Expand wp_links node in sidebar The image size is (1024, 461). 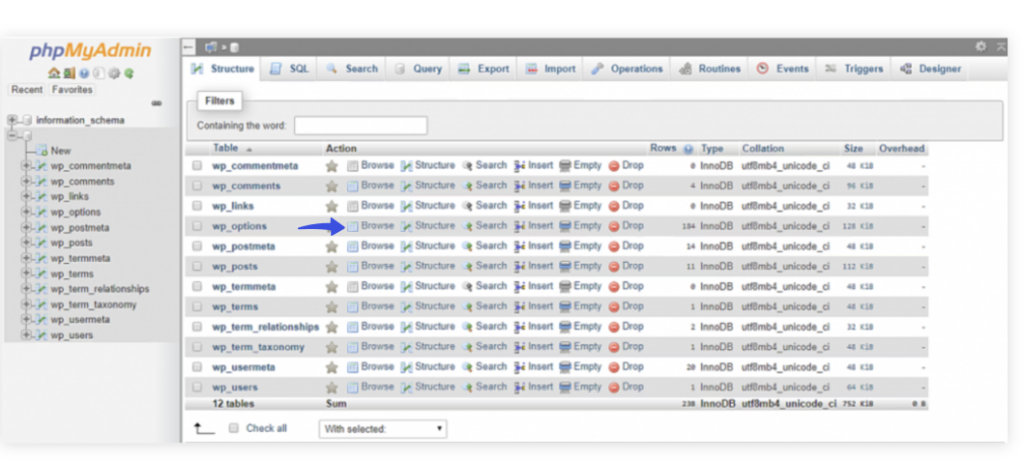tap(26, 197)
